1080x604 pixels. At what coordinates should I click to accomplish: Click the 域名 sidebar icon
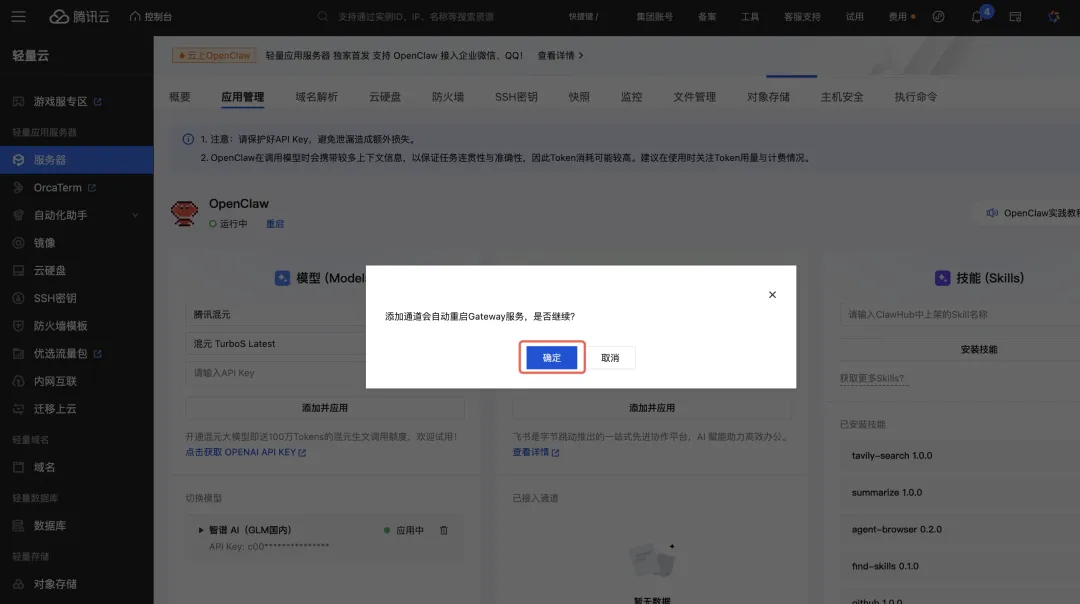click(x=19, y=467)
